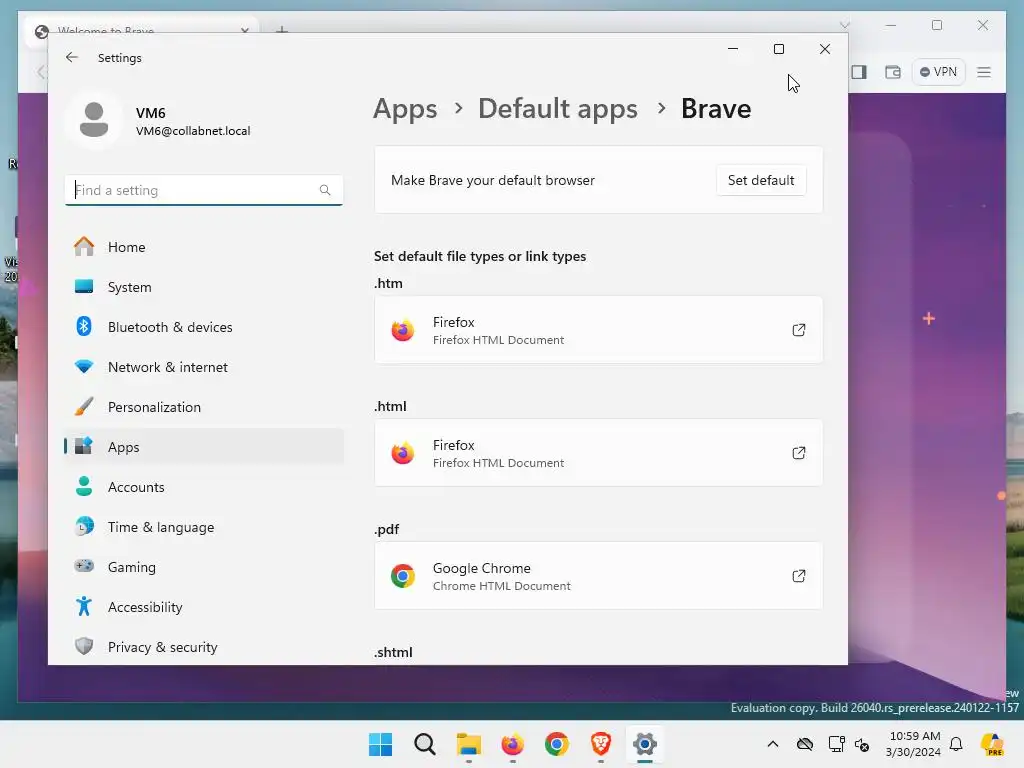Open the Brave hamburger menu

pyautogui.click(x=984, y=72)
